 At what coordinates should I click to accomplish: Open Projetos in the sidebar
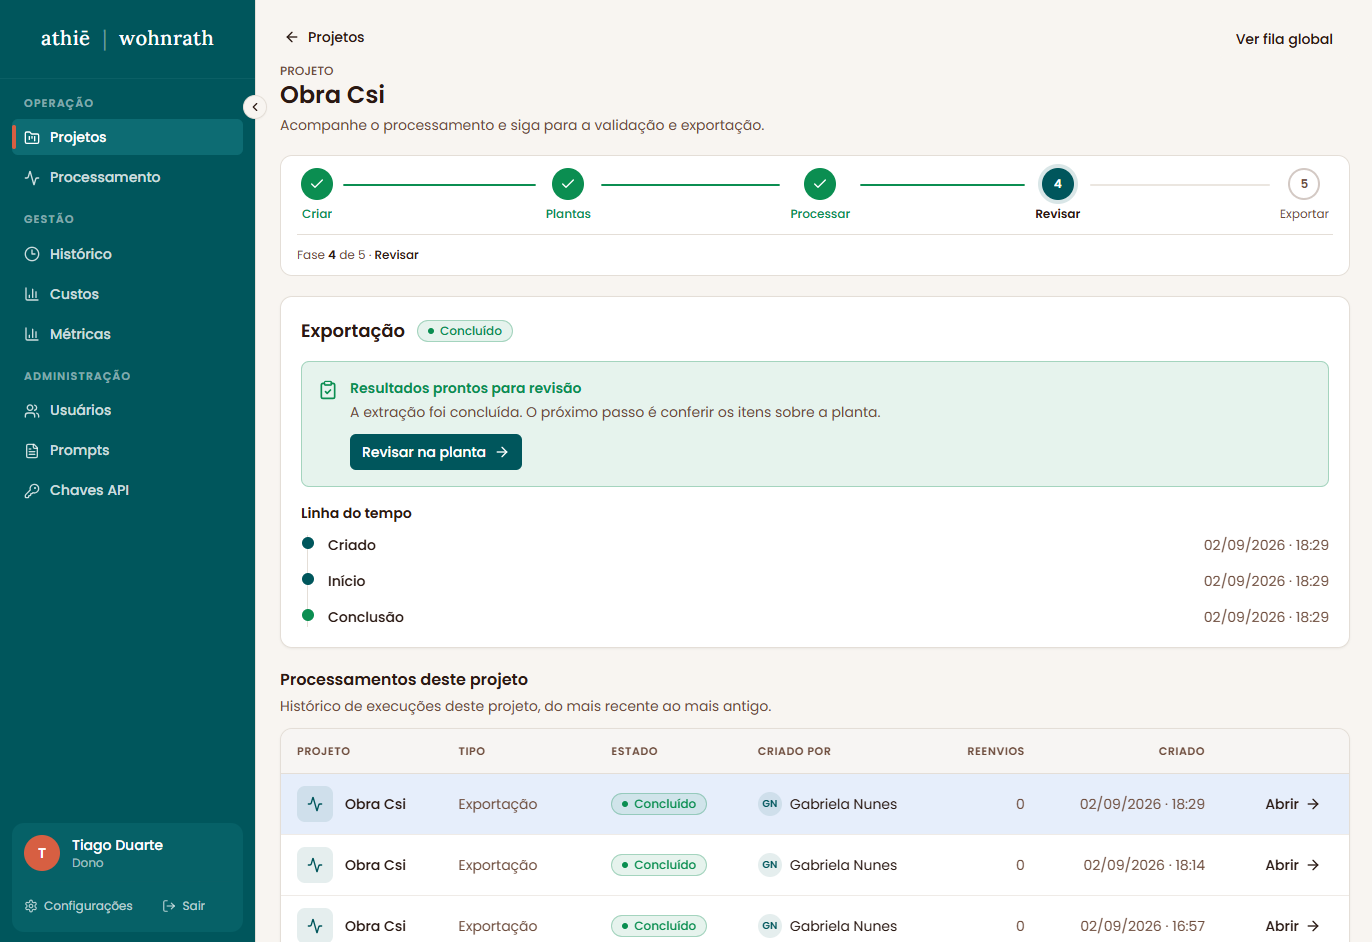click(x=127, y=137)
